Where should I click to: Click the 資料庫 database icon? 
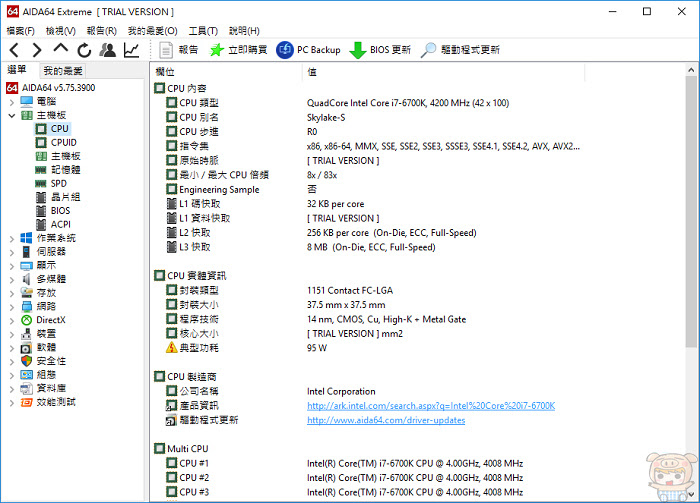tap(26, 388)
